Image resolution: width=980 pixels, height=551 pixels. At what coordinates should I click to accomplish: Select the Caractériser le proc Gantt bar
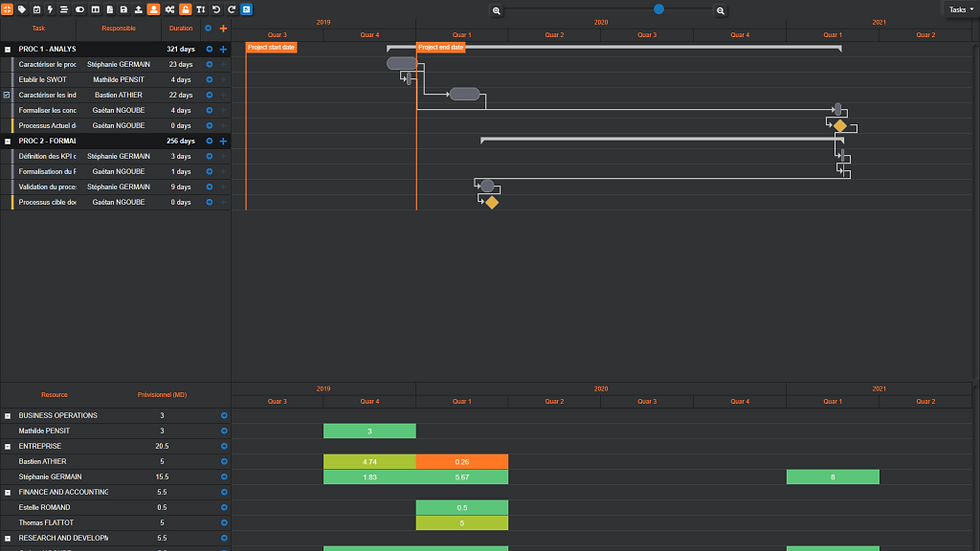click(402, 63)
